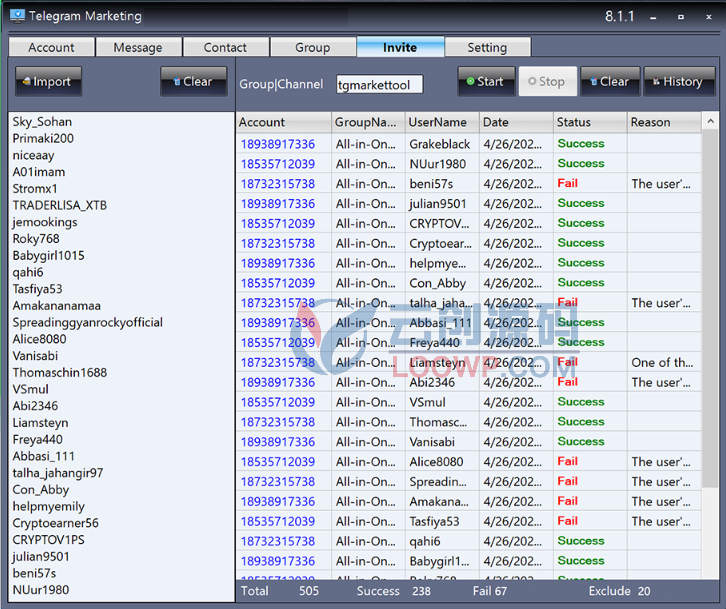Clear the invite results table

610,82
